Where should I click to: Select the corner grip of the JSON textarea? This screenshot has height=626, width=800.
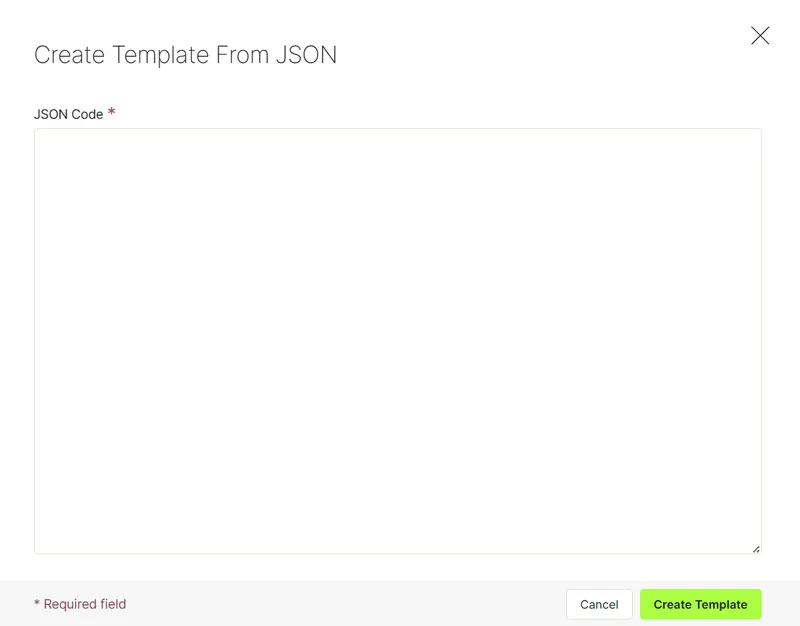[x=756, y=549]
